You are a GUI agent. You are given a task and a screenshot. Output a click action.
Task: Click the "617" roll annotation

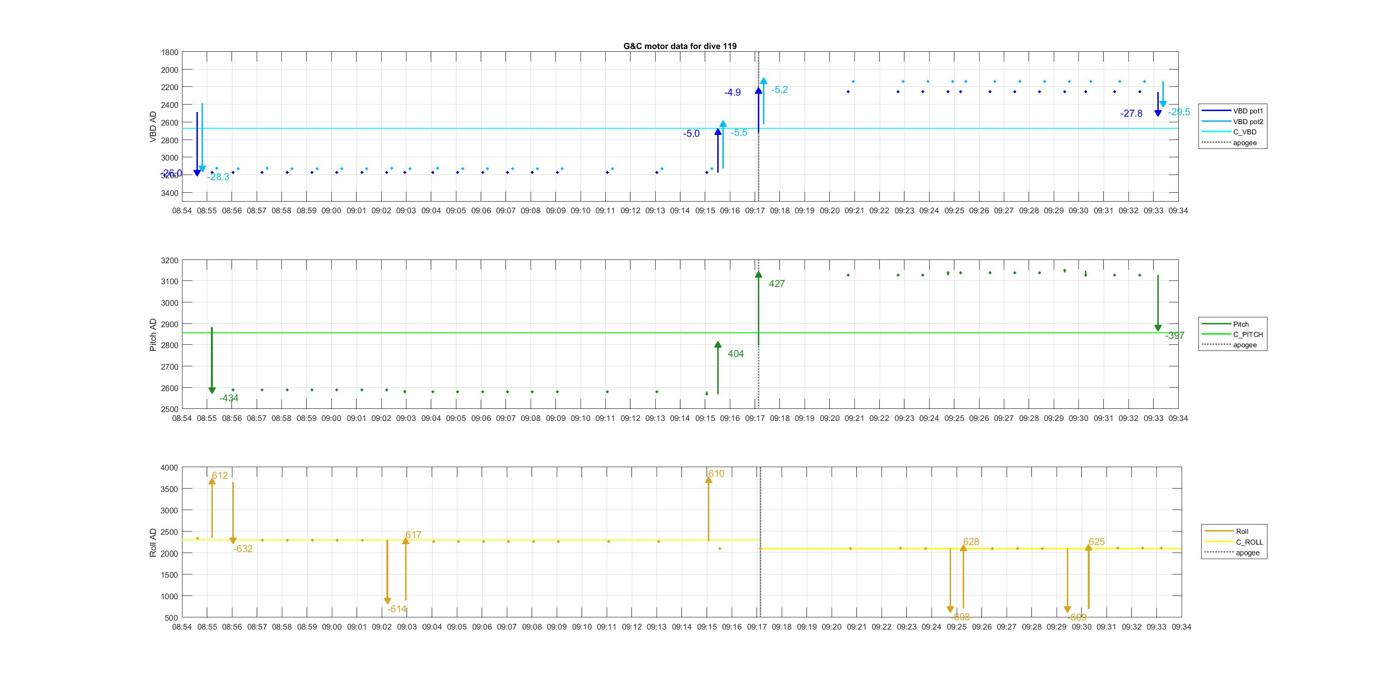[413, 535]
